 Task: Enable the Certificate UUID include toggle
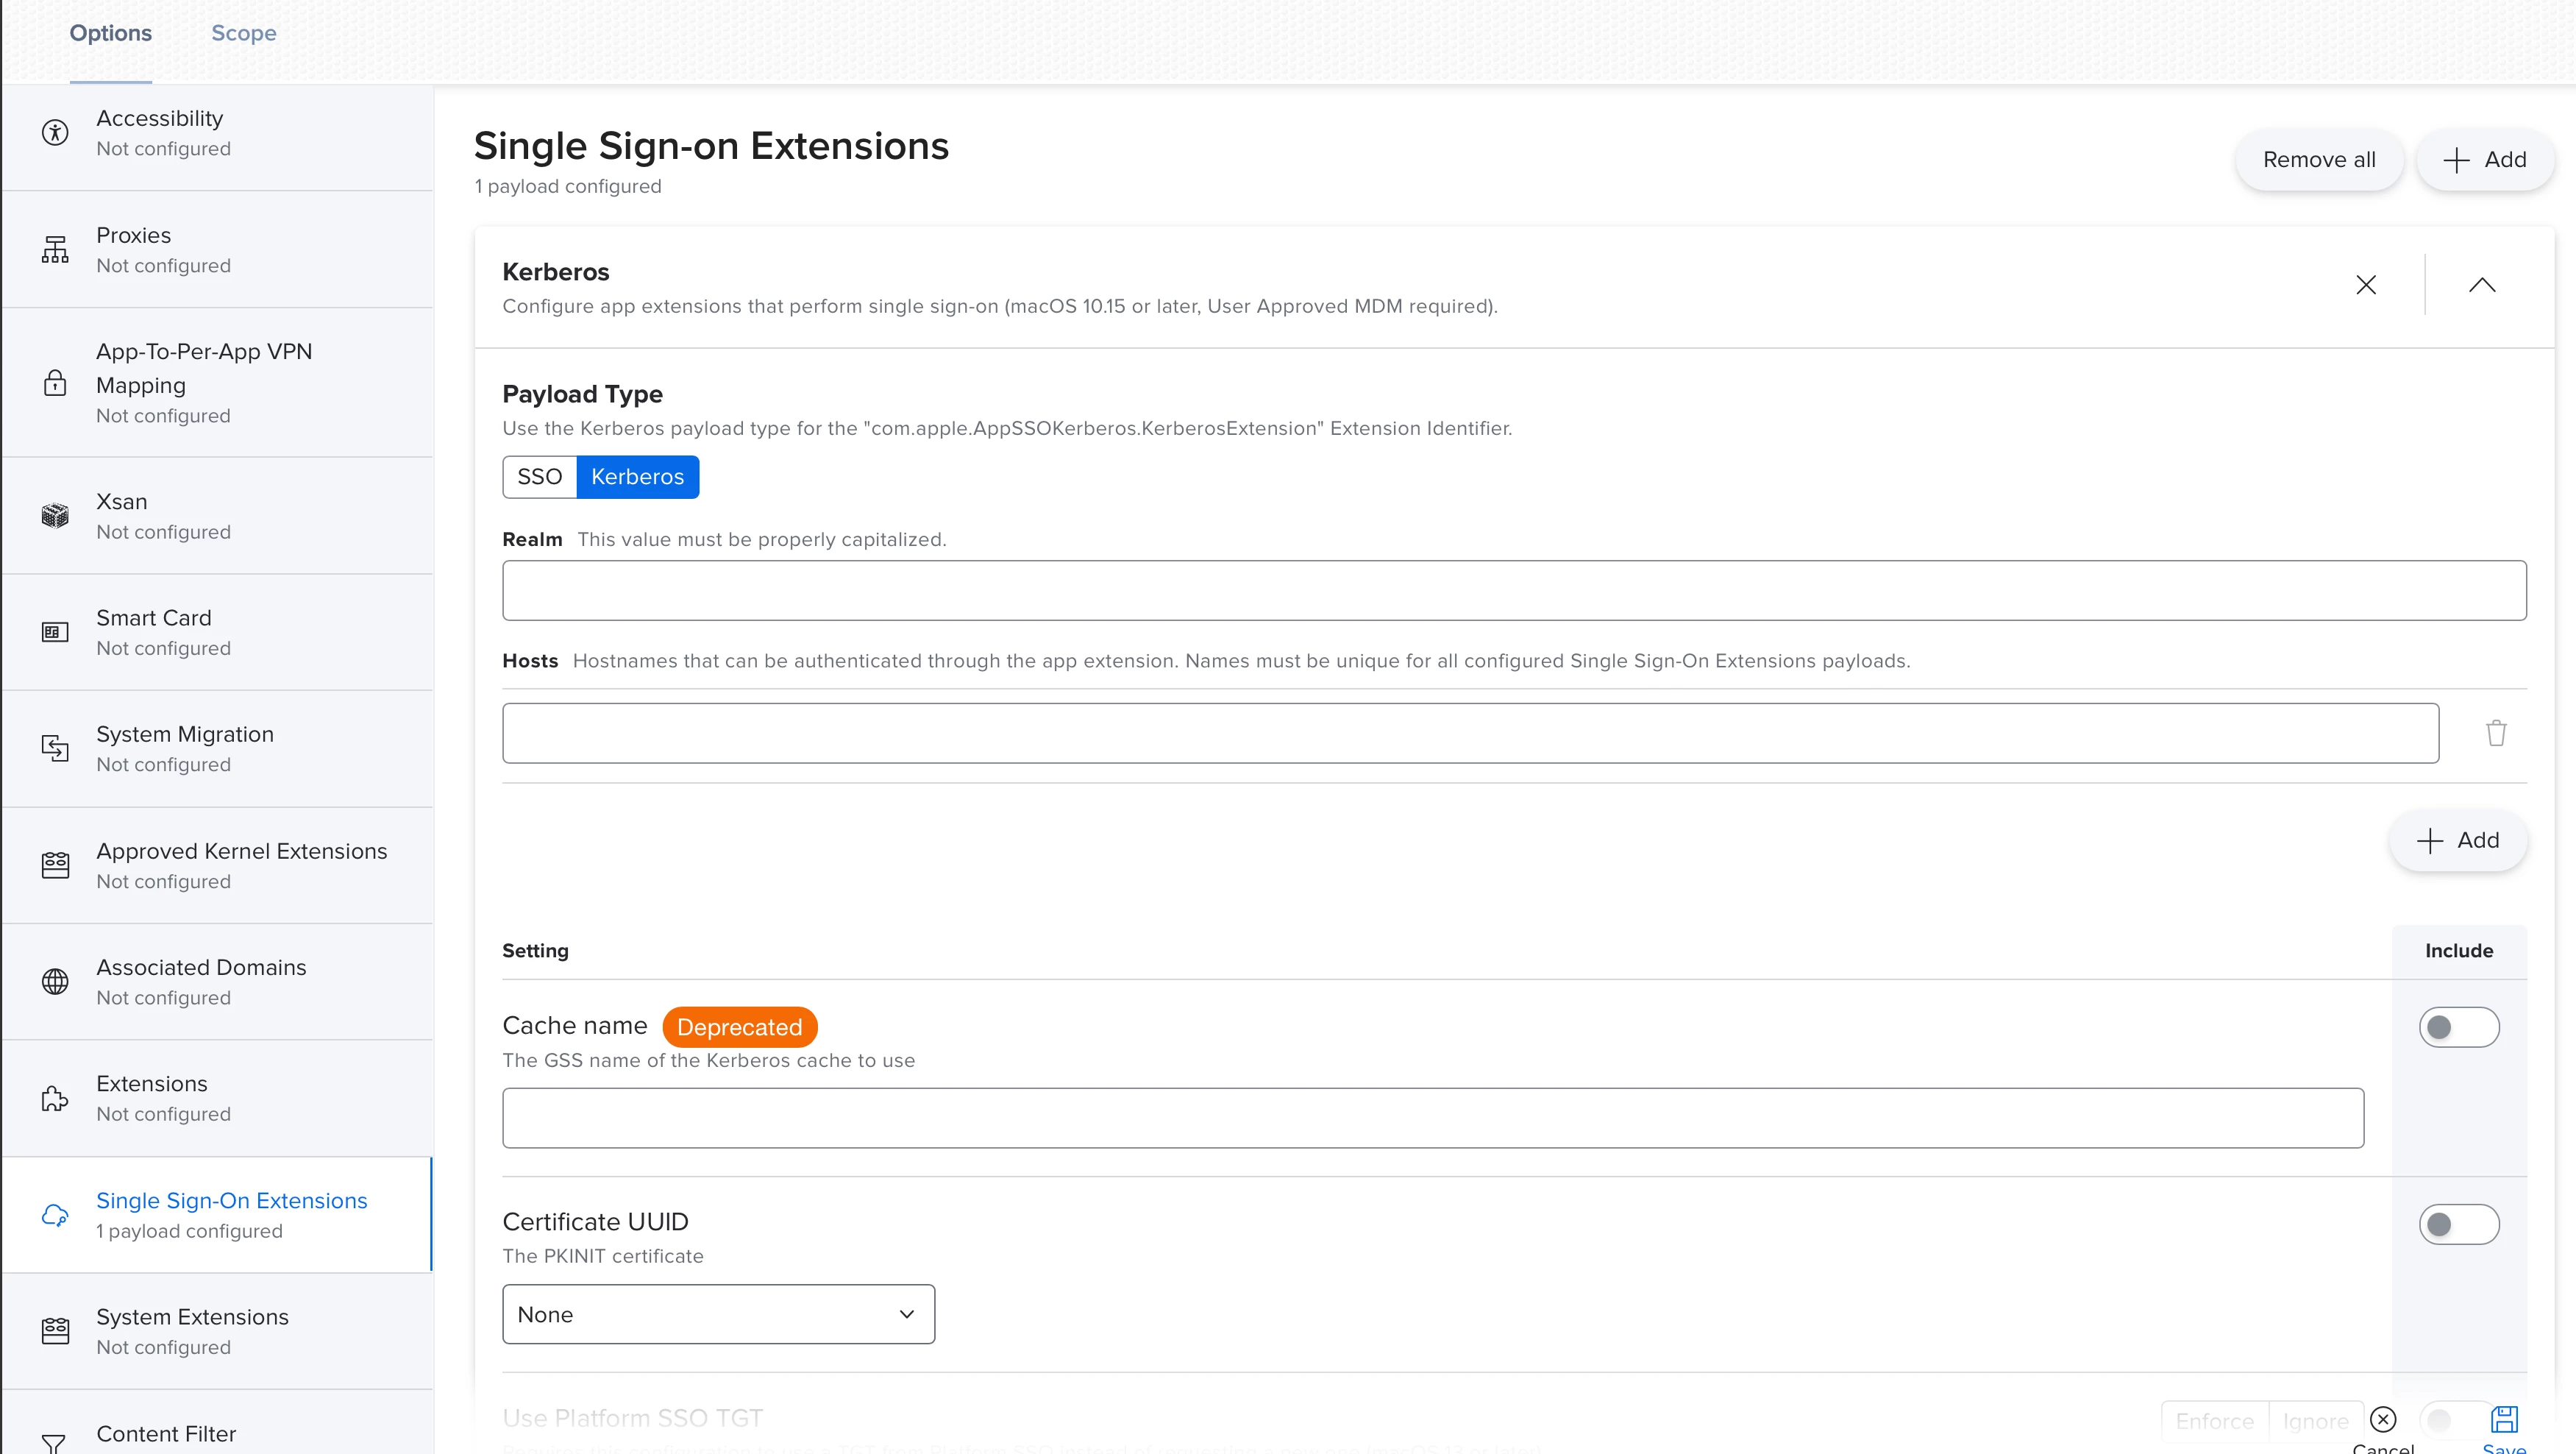click(x=2458, y=1224)
